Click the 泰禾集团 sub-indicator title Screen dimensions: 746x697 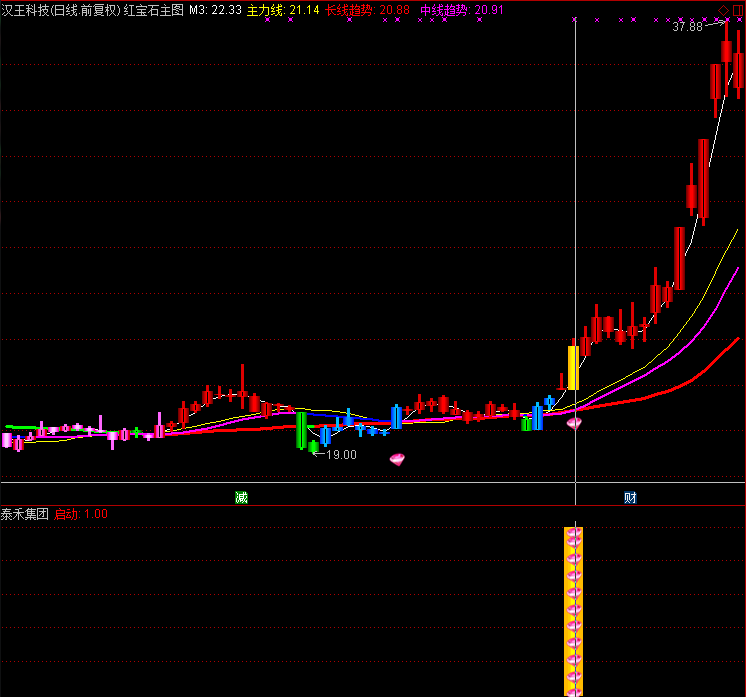(25, 514)
